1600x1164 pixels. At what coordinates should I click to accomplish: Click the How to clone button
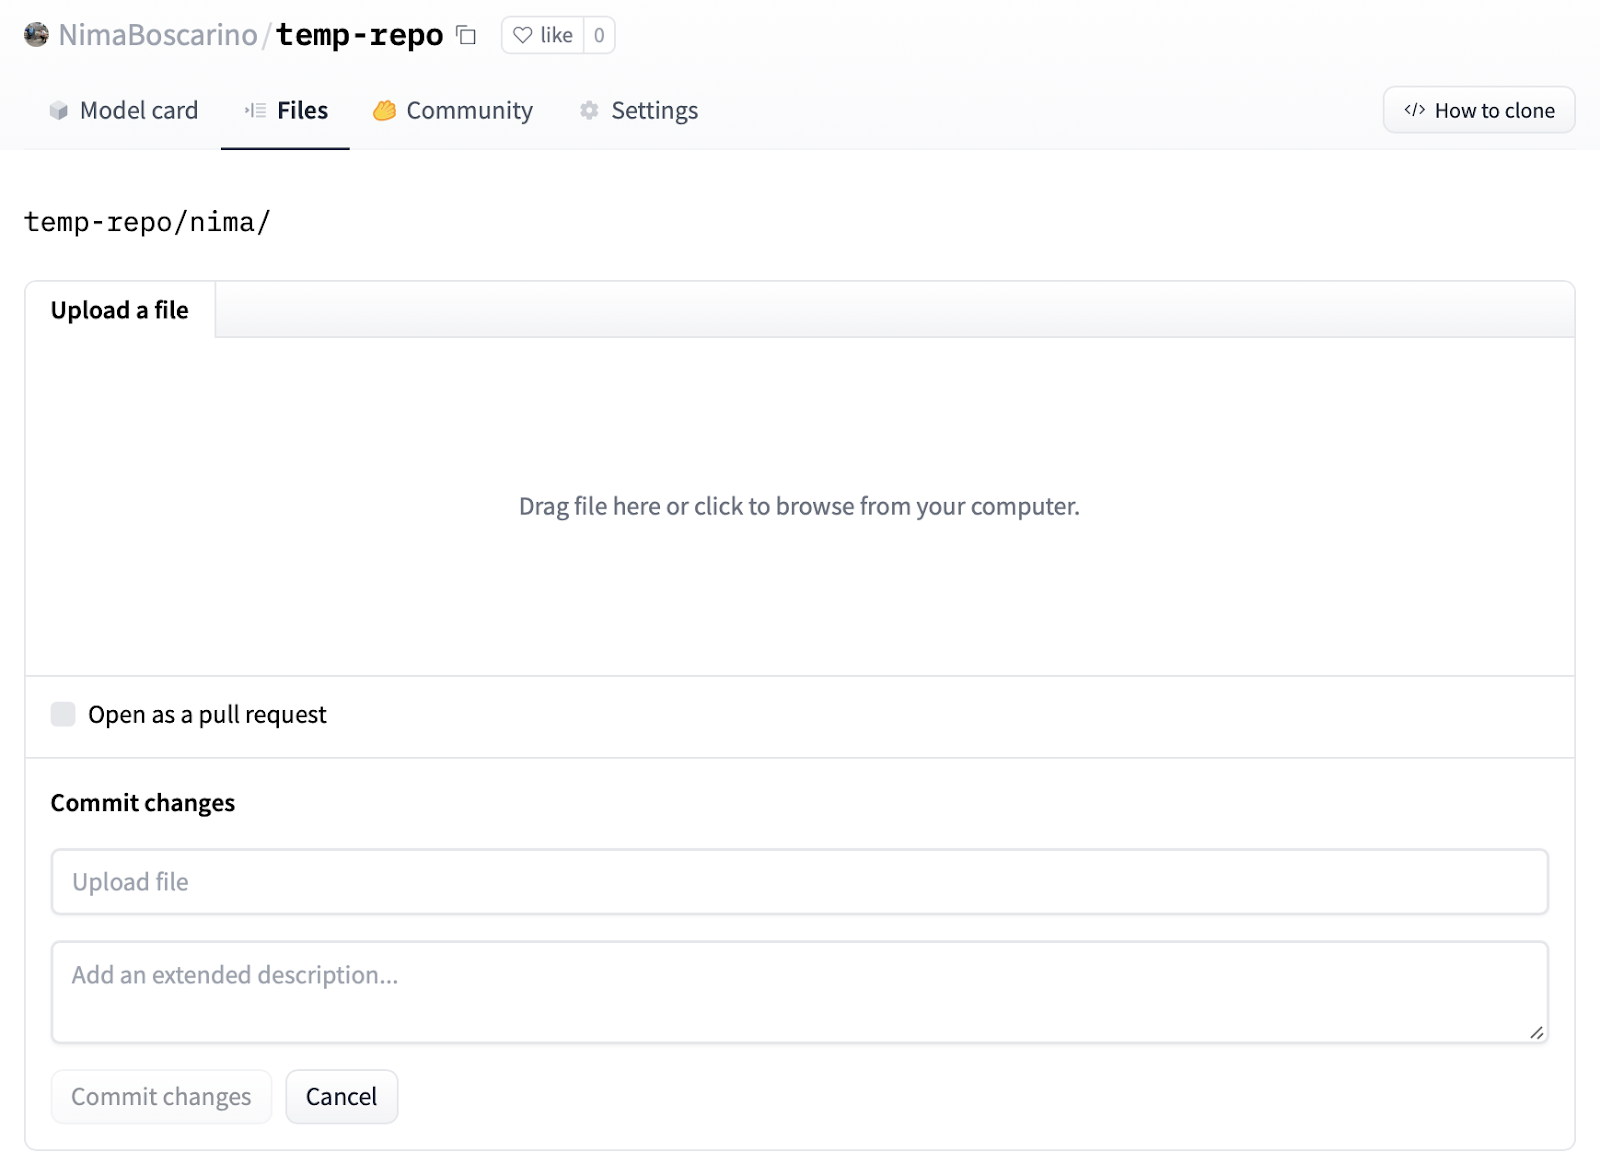1479,110
